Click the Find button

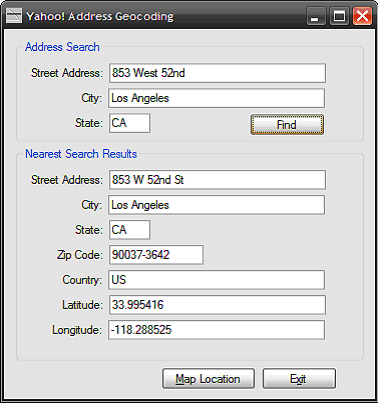[287, 125]
